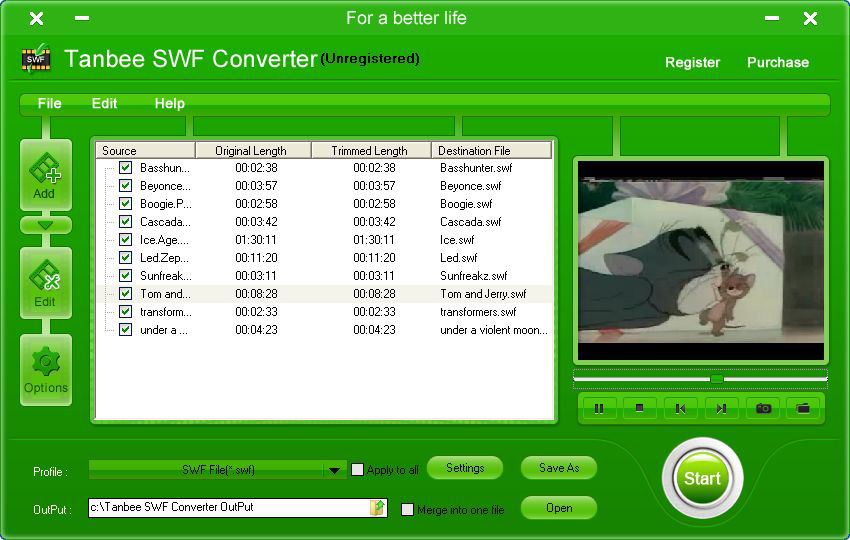Open the Edit video tool in sidebar
The height and width of the screenshot is (540, 850).
[46, 283]
